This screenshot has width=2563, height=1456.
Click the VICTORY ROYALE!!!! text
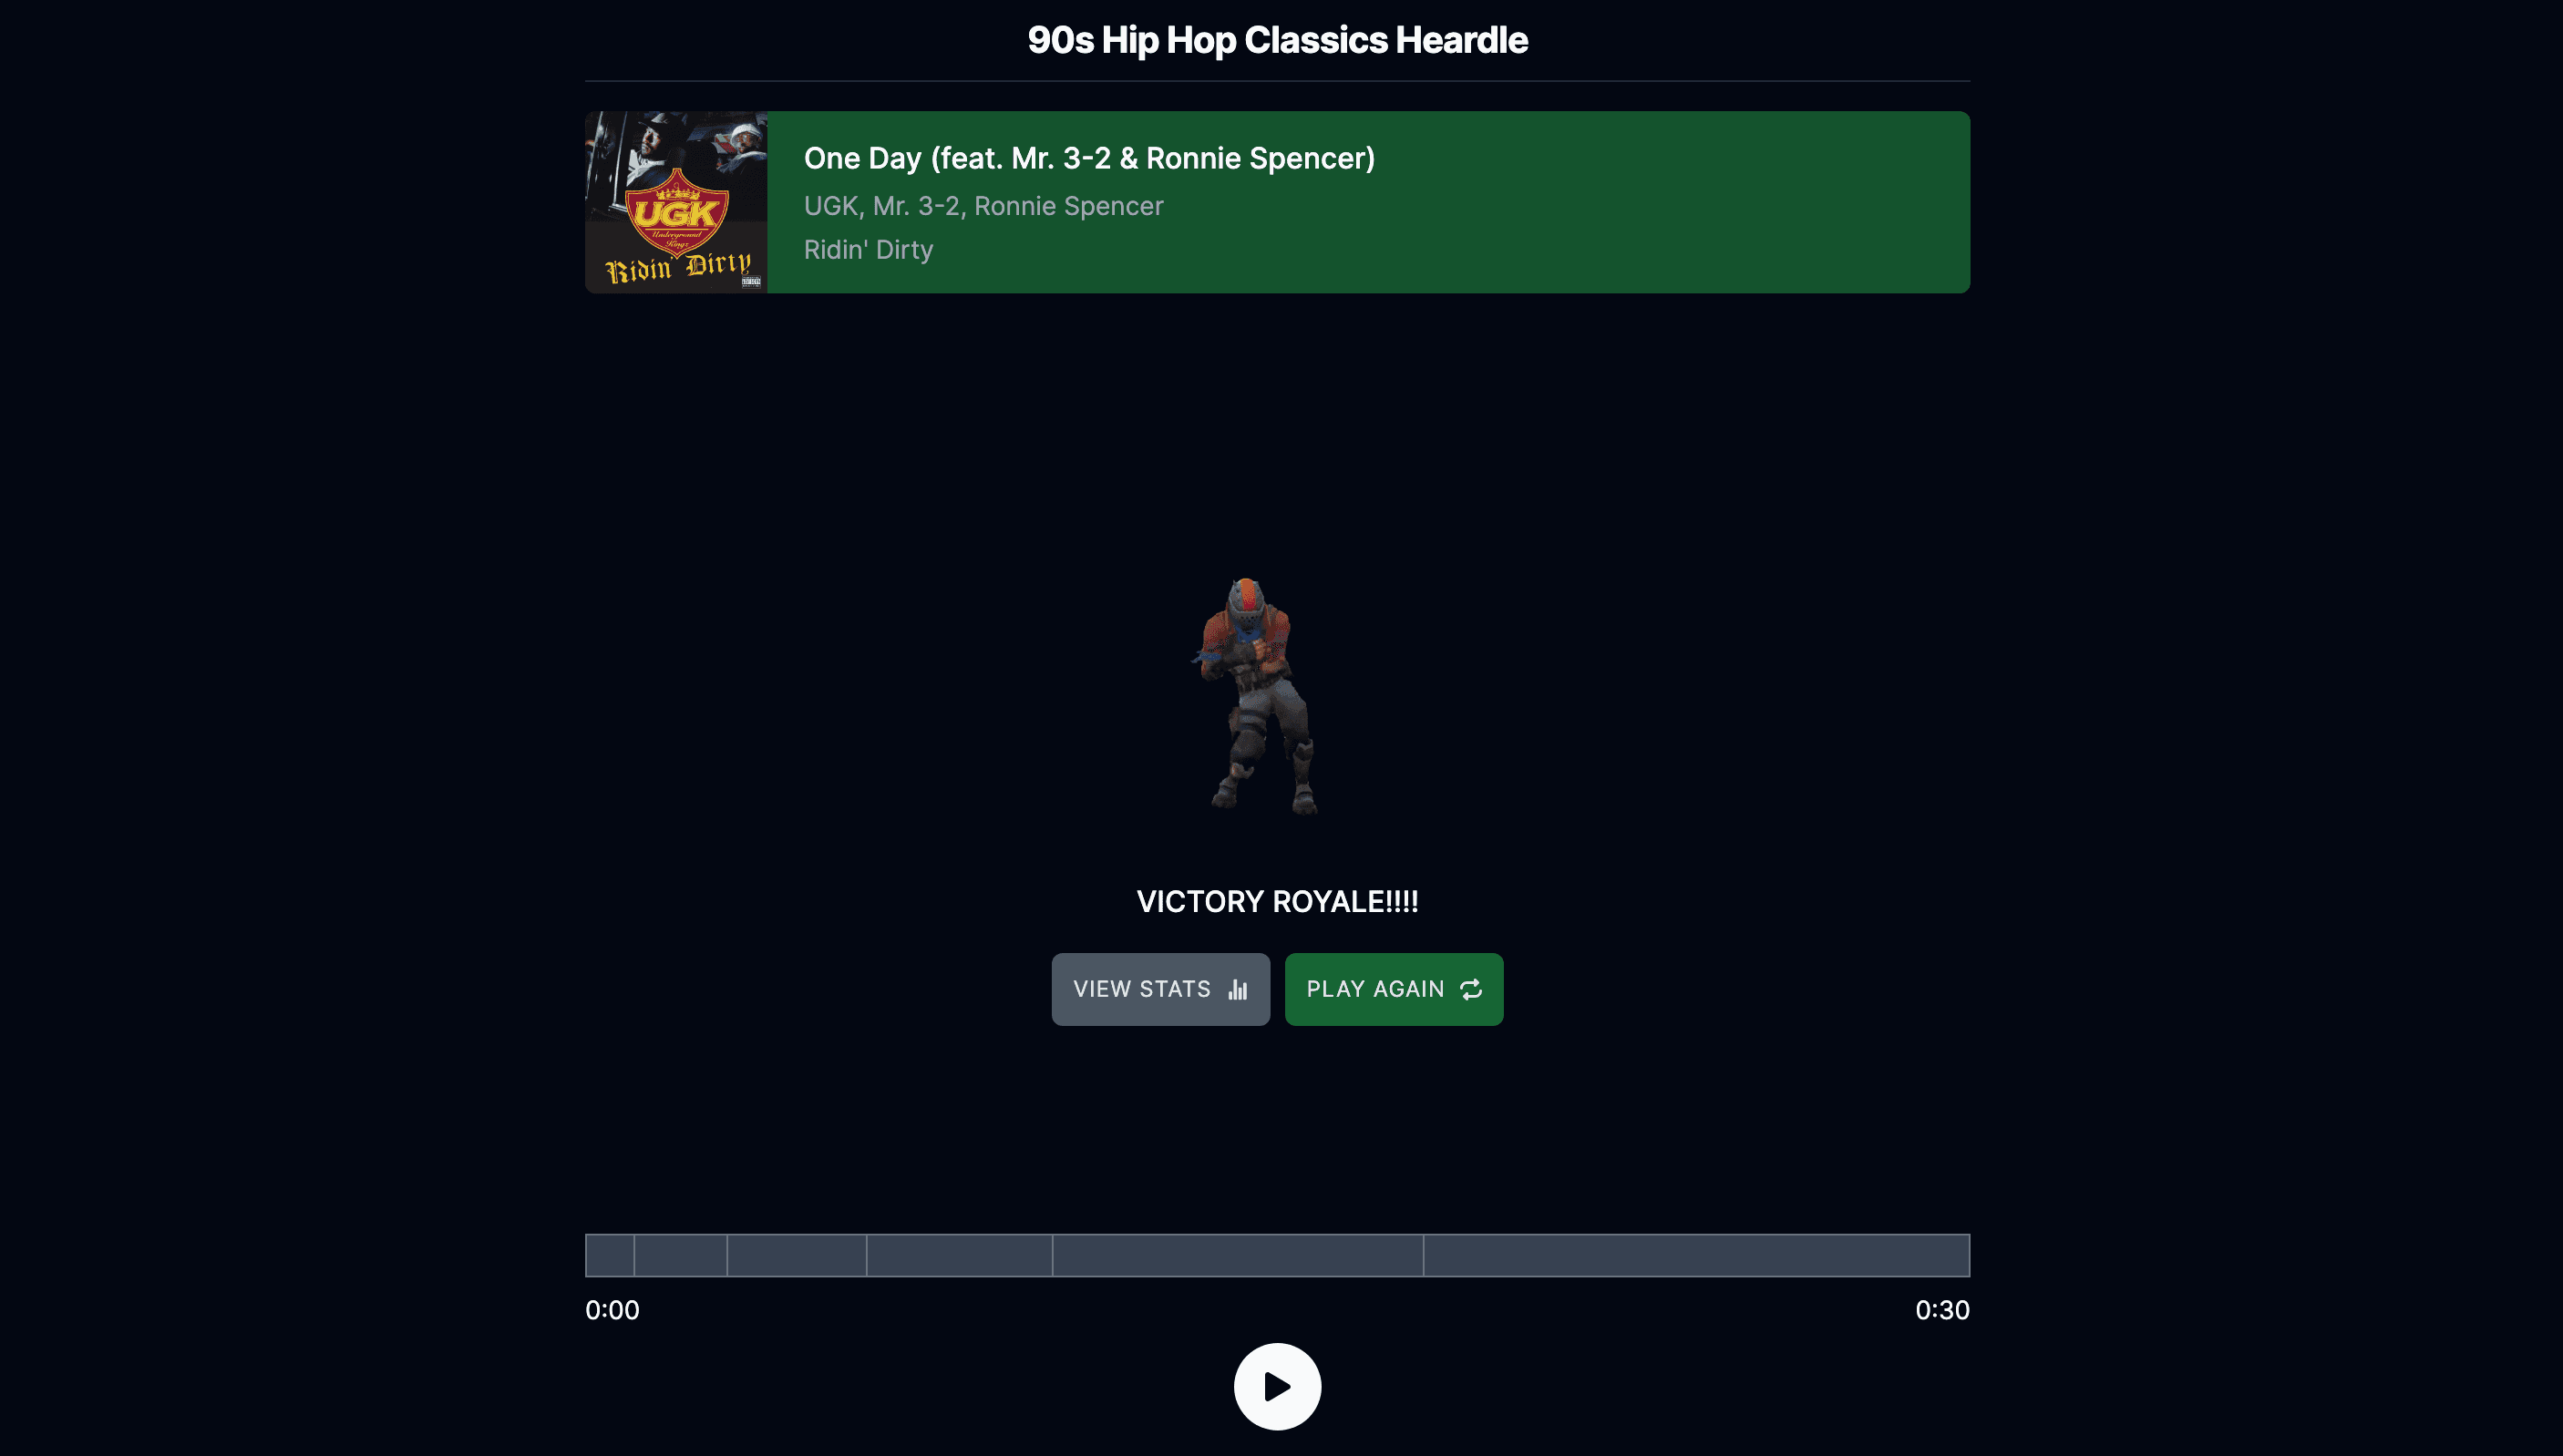point(1277,901)
